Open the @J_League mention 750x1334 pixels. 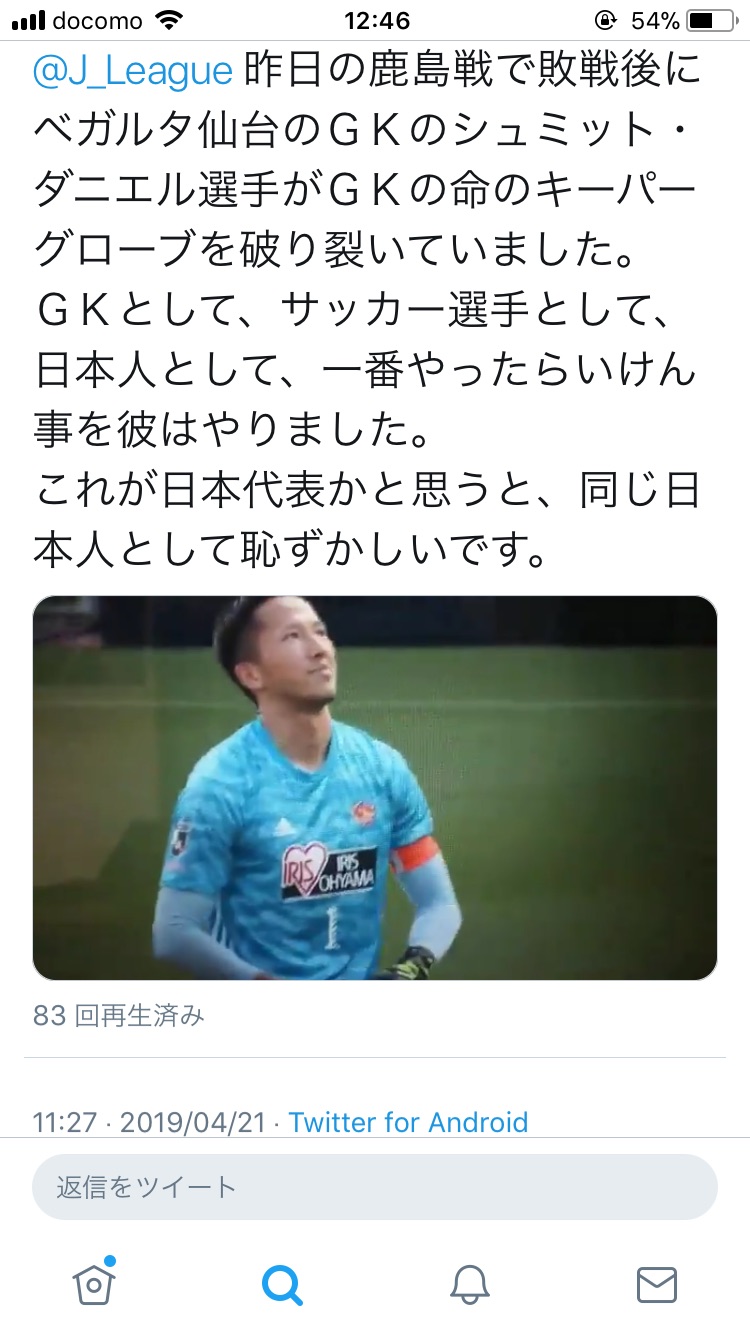point(133,70)
